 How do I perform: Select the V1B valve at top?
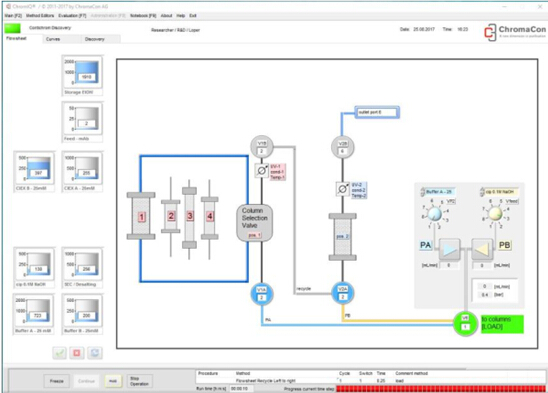pos(262,147)
